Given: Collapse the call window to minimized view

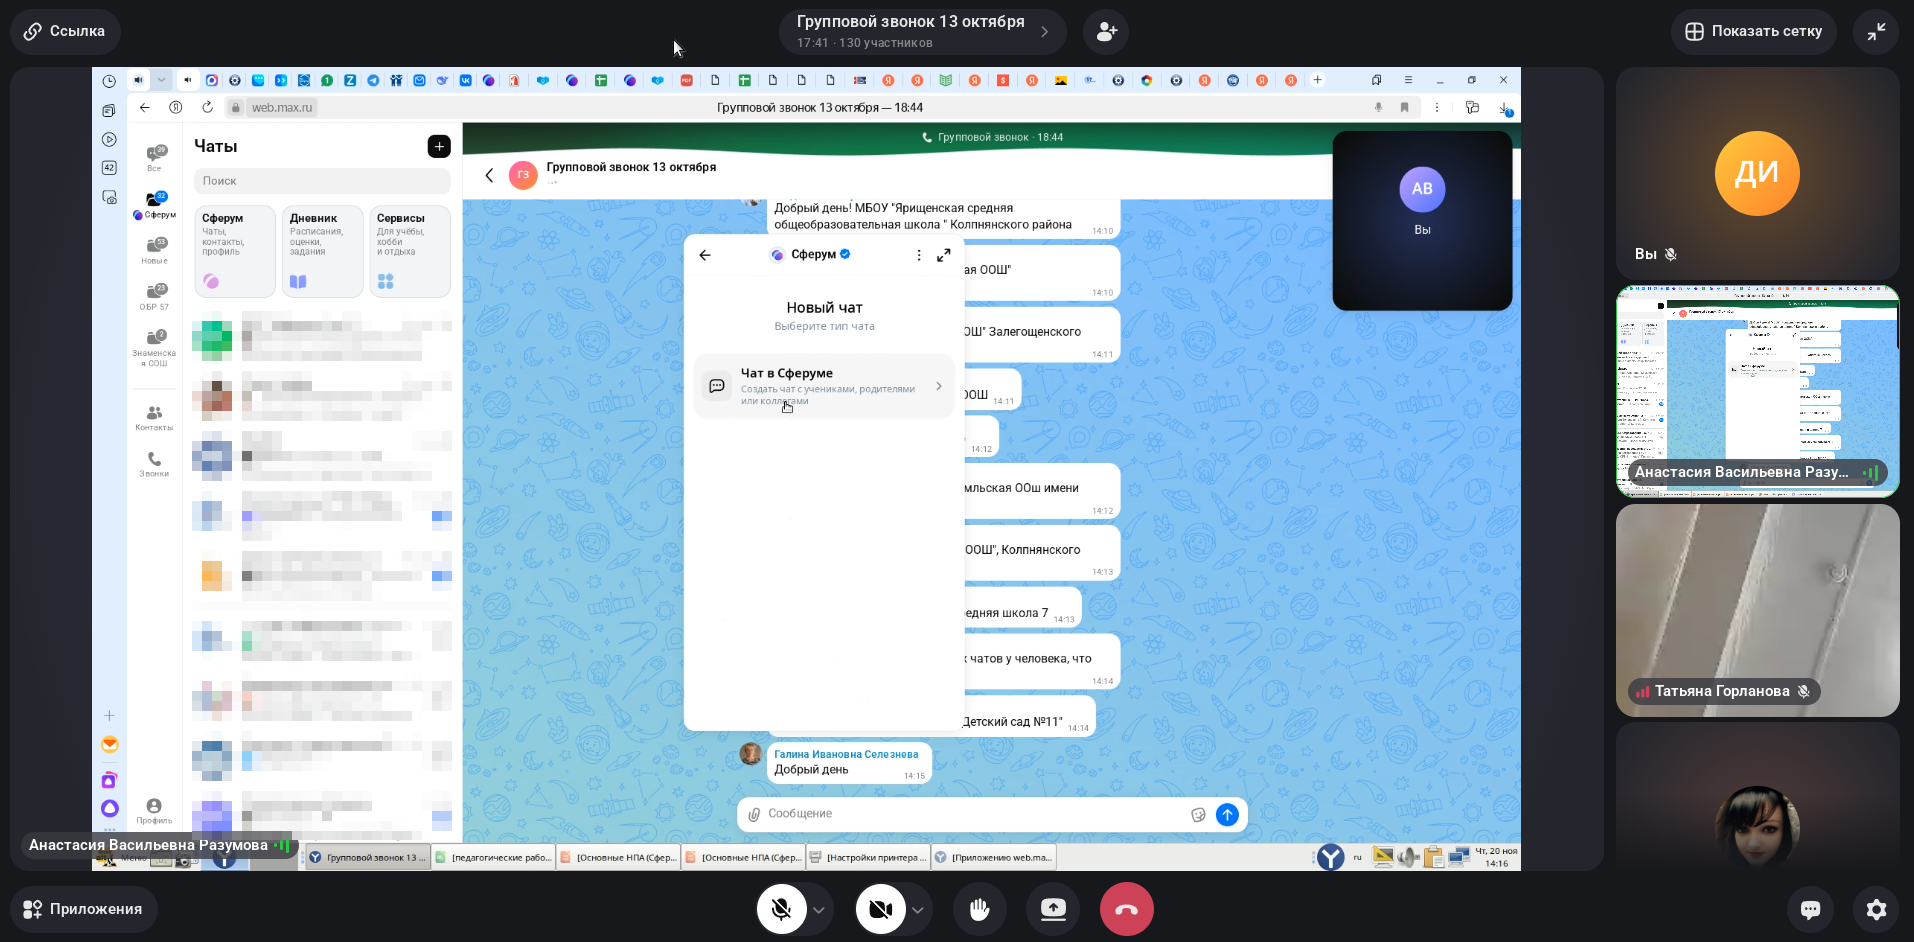Looking at the screenshot, I should (x=1876, y=31).
